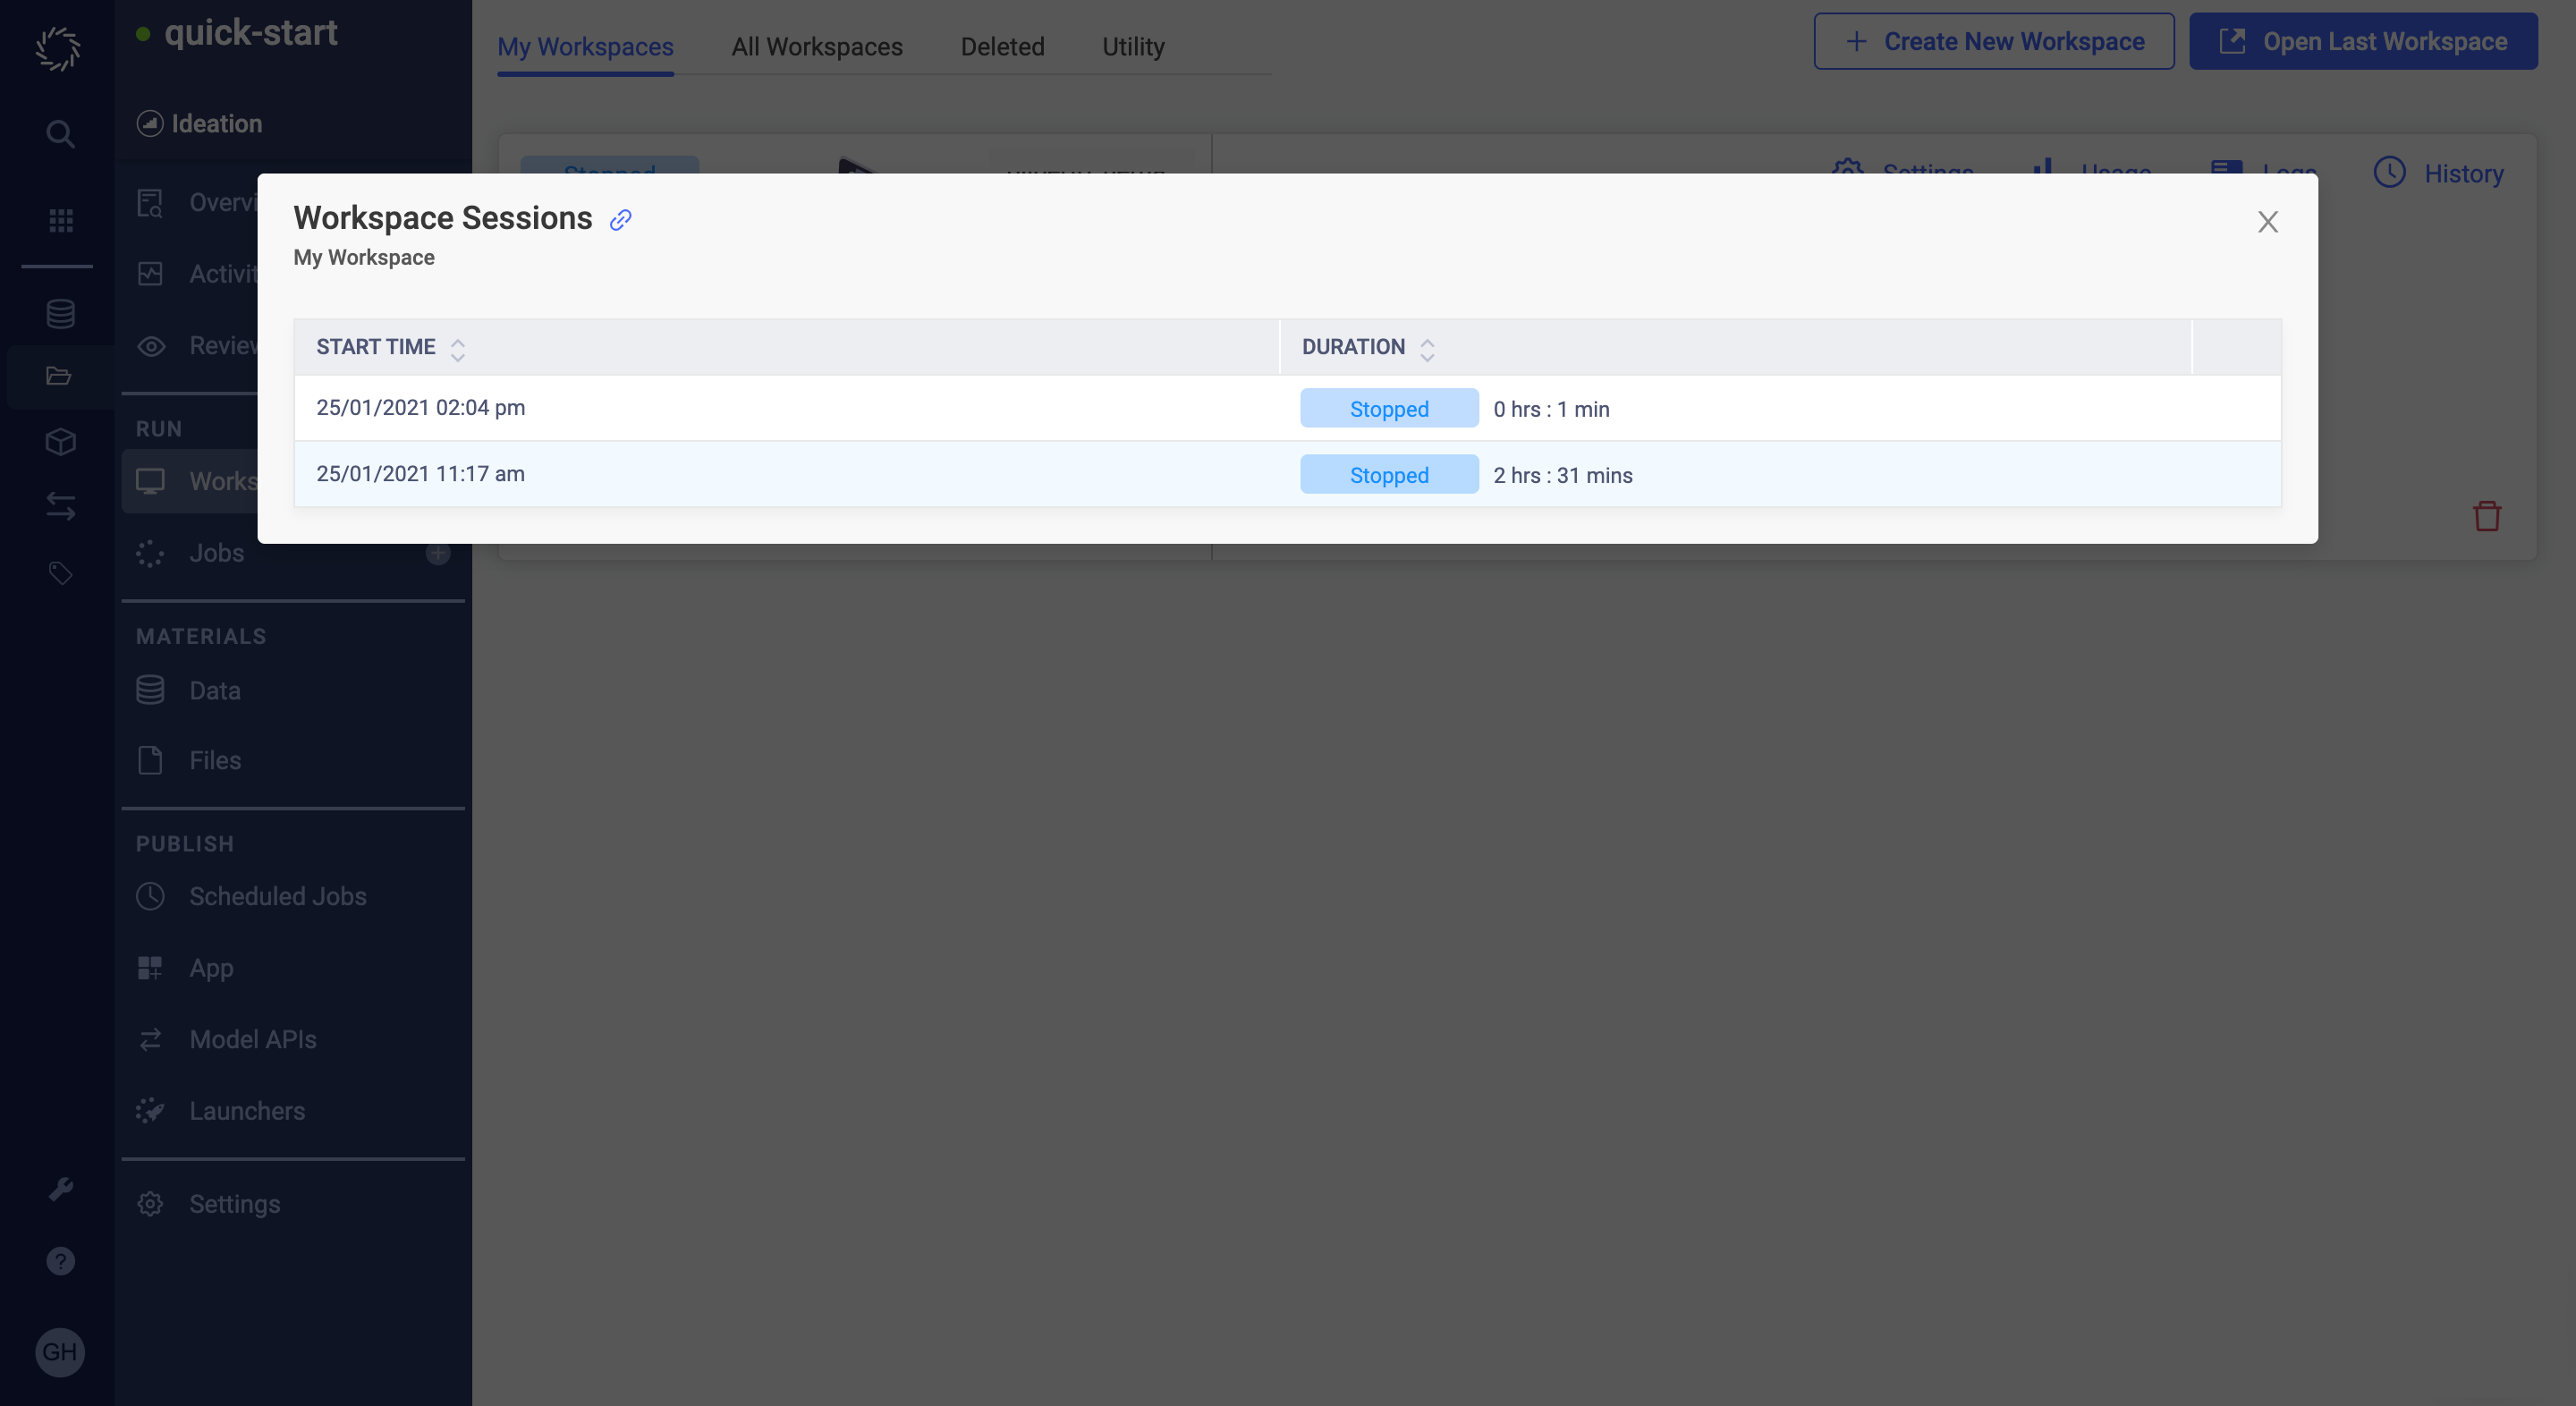The width and height of the screenshot is (2576, 1406).
Task: Switch to All Workspaces tab
Action: coord(818,43)
